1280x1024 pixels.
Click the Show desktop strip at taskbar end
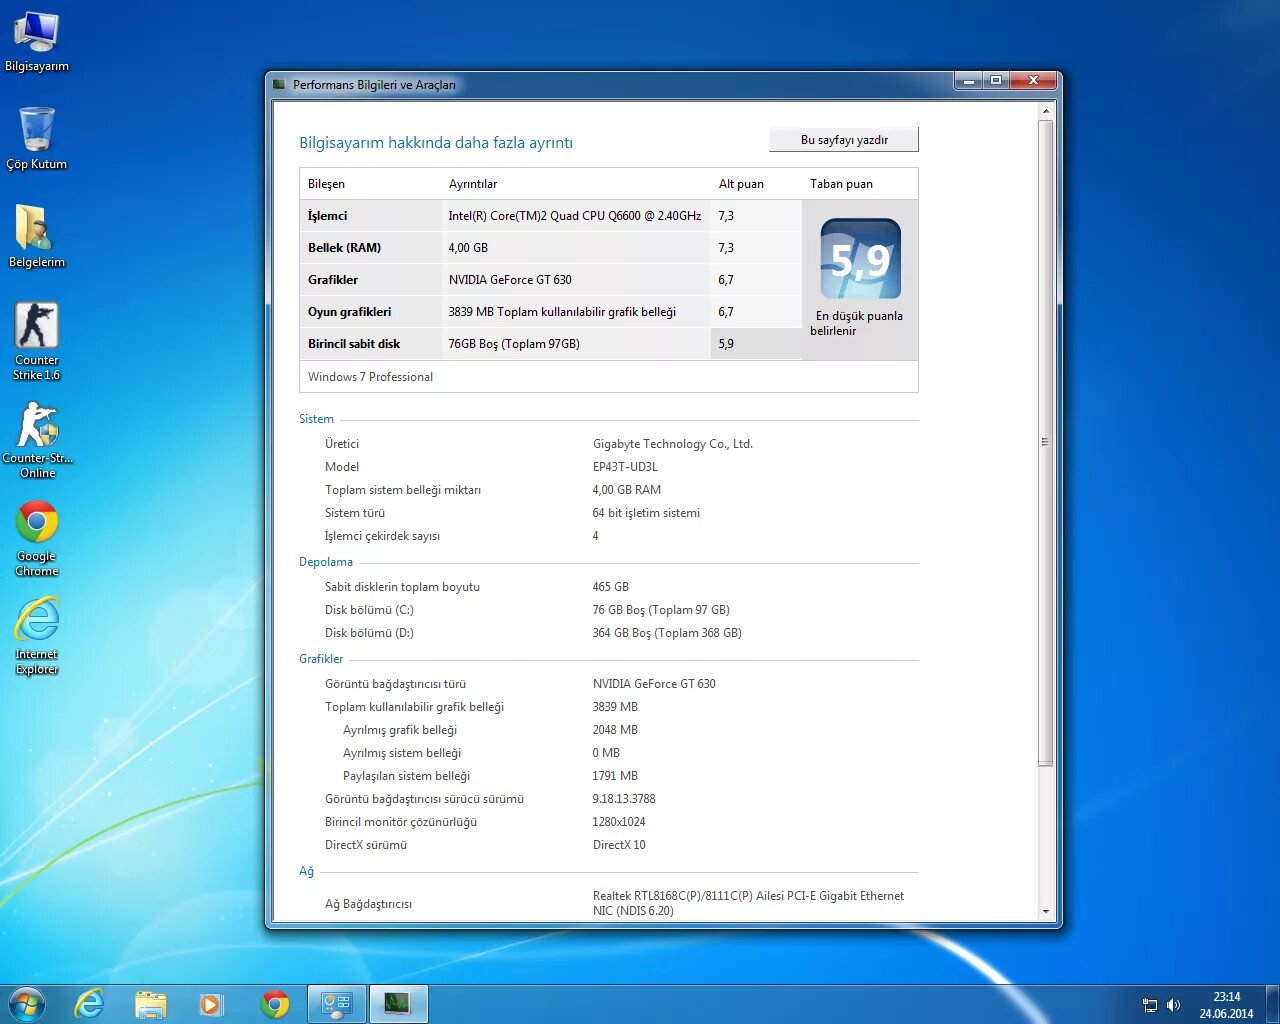click(1272, 1004)
